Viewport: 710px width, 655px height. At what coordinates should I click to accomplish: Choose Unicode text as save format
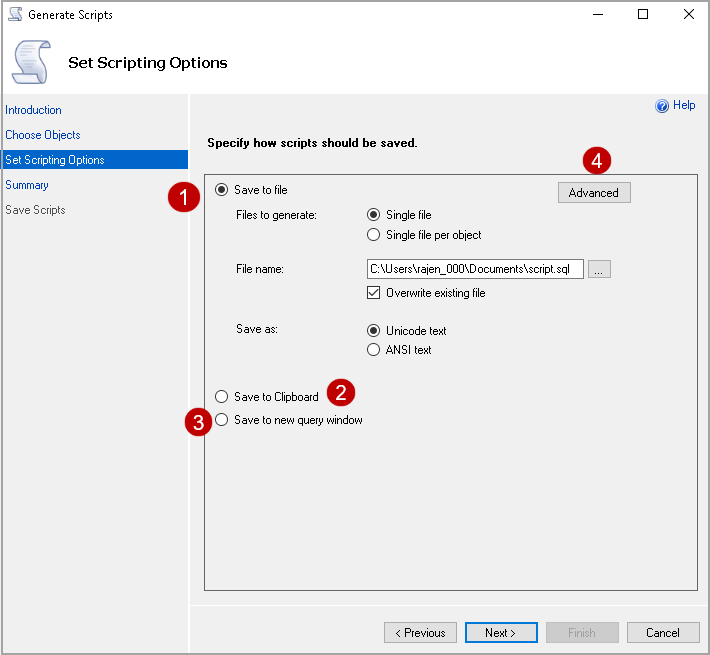[374, 331]
